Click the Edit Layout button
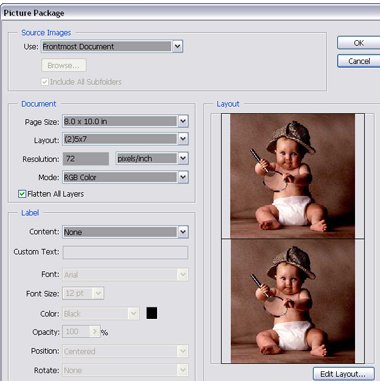Screen dimensions: 380x381 pyautogui.click(x=344, y=374)
